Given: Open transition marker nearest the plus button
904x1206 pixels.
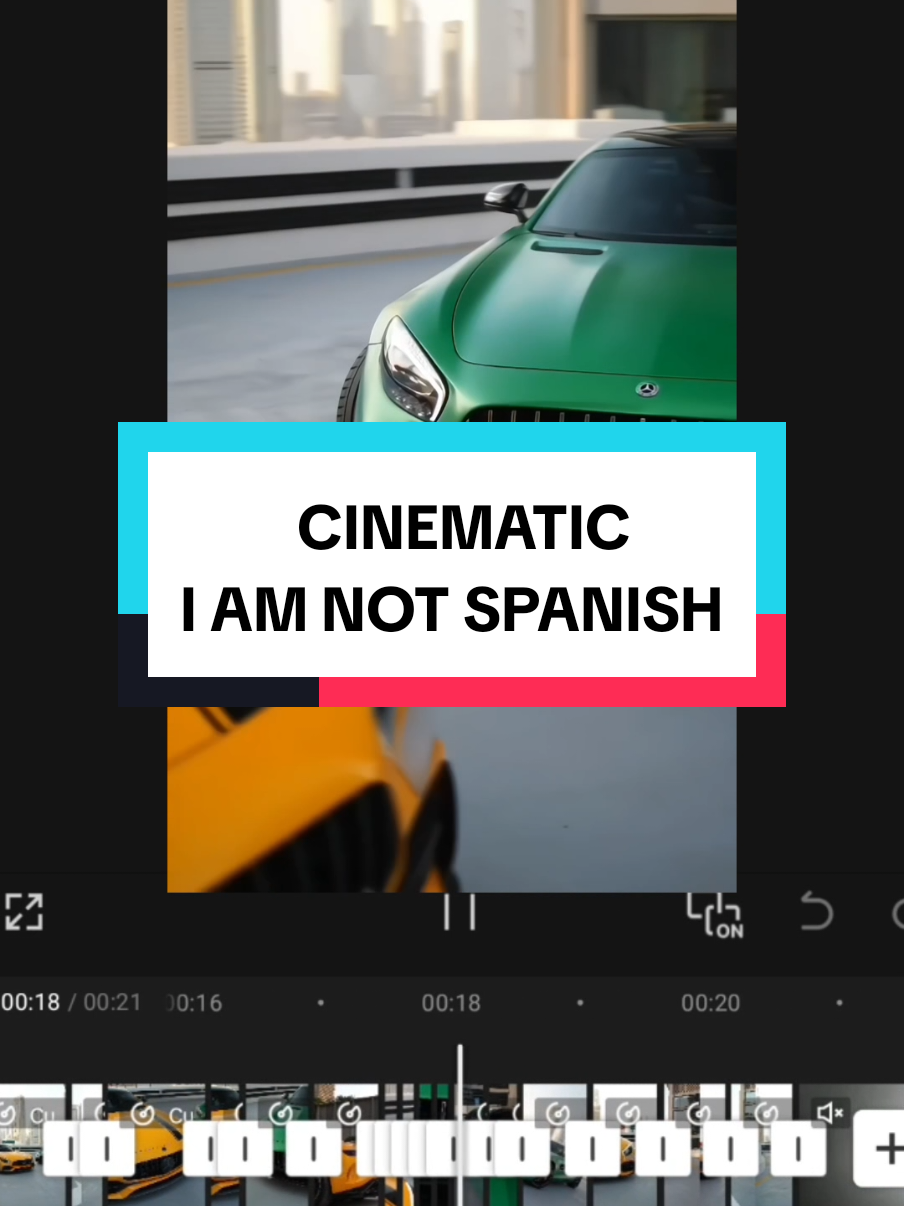Looking at the screenshot, I should (798, 1150).
